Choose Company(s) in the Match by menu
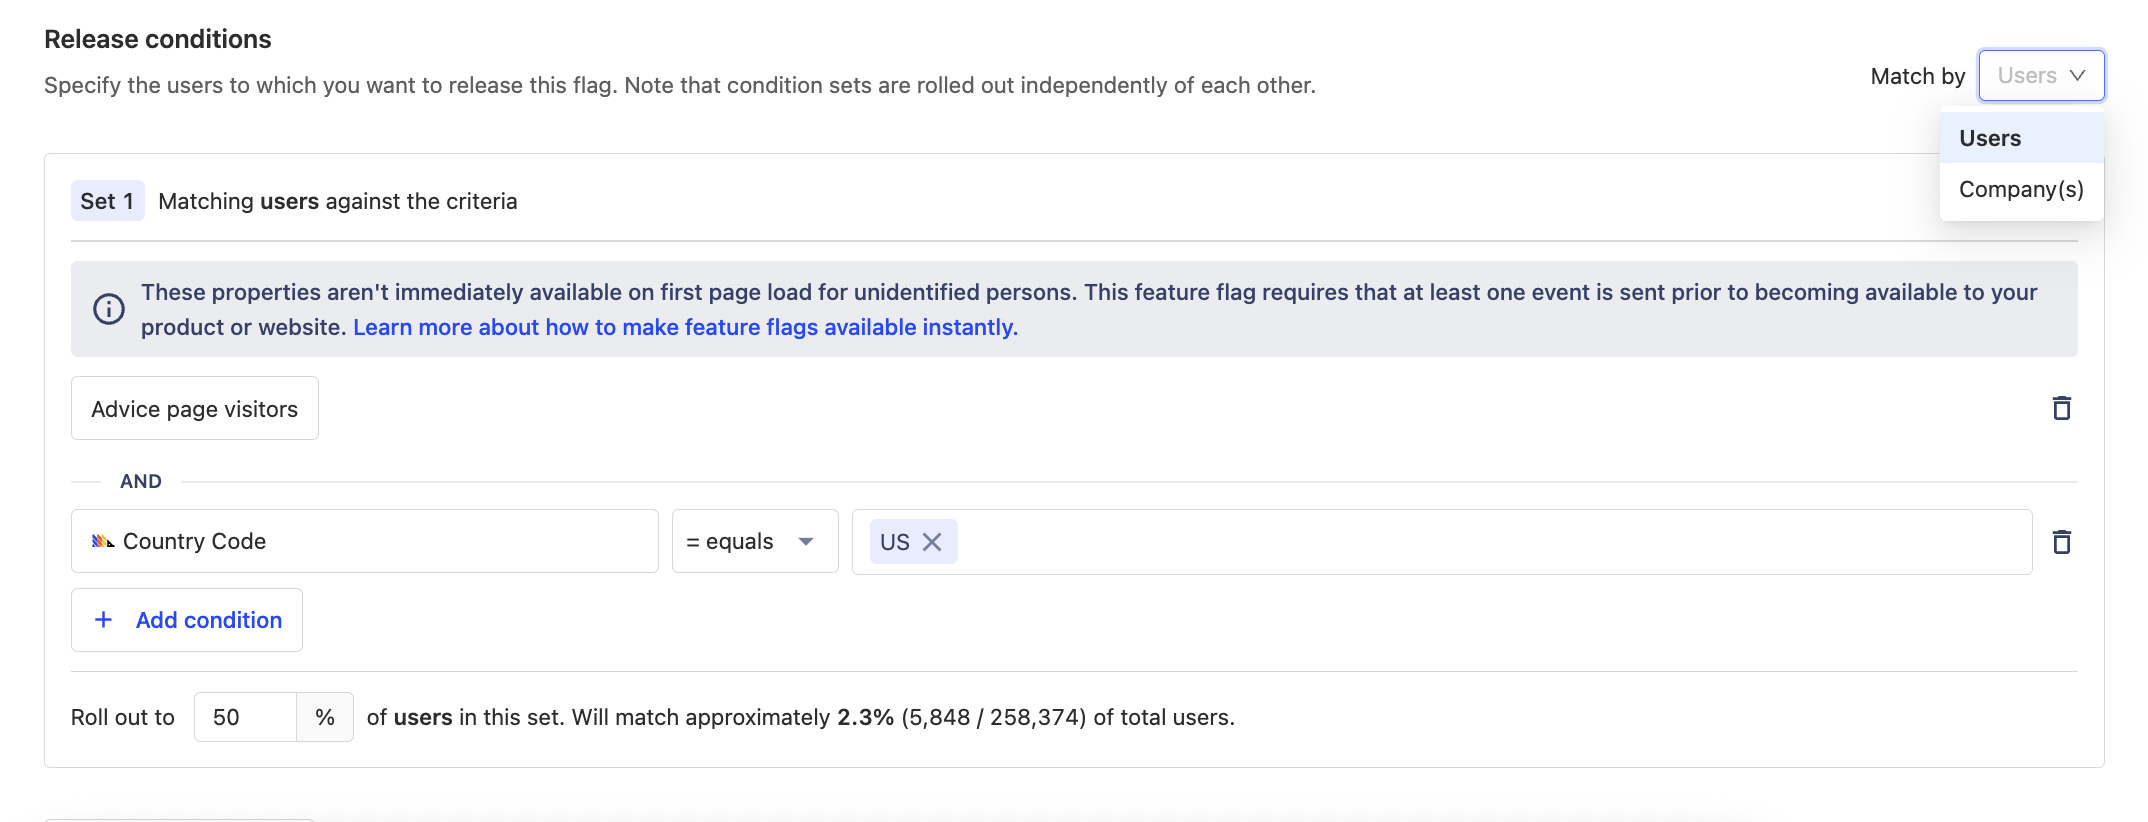Screen dimensions: 2148x822 [x=2021, y=189]
